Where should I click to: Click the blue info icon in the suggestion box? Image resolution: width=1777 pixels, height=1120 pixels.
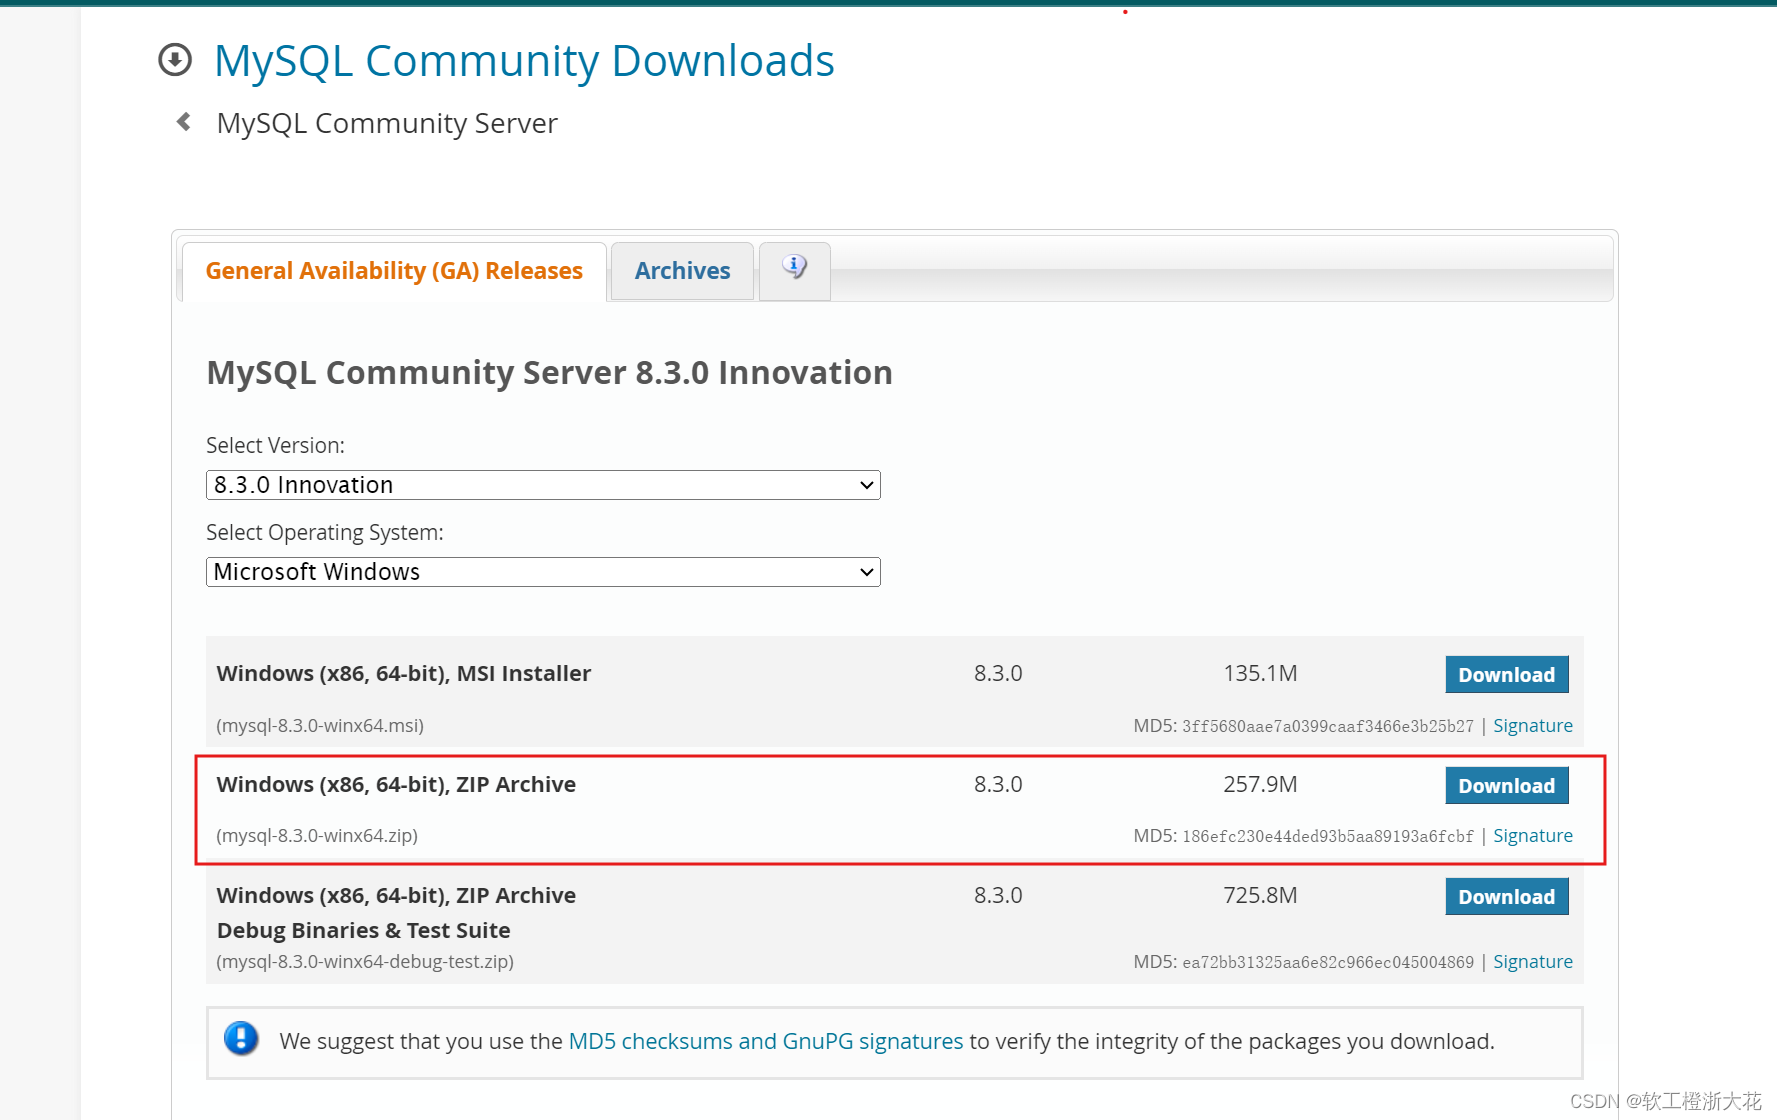point(241,1040)
